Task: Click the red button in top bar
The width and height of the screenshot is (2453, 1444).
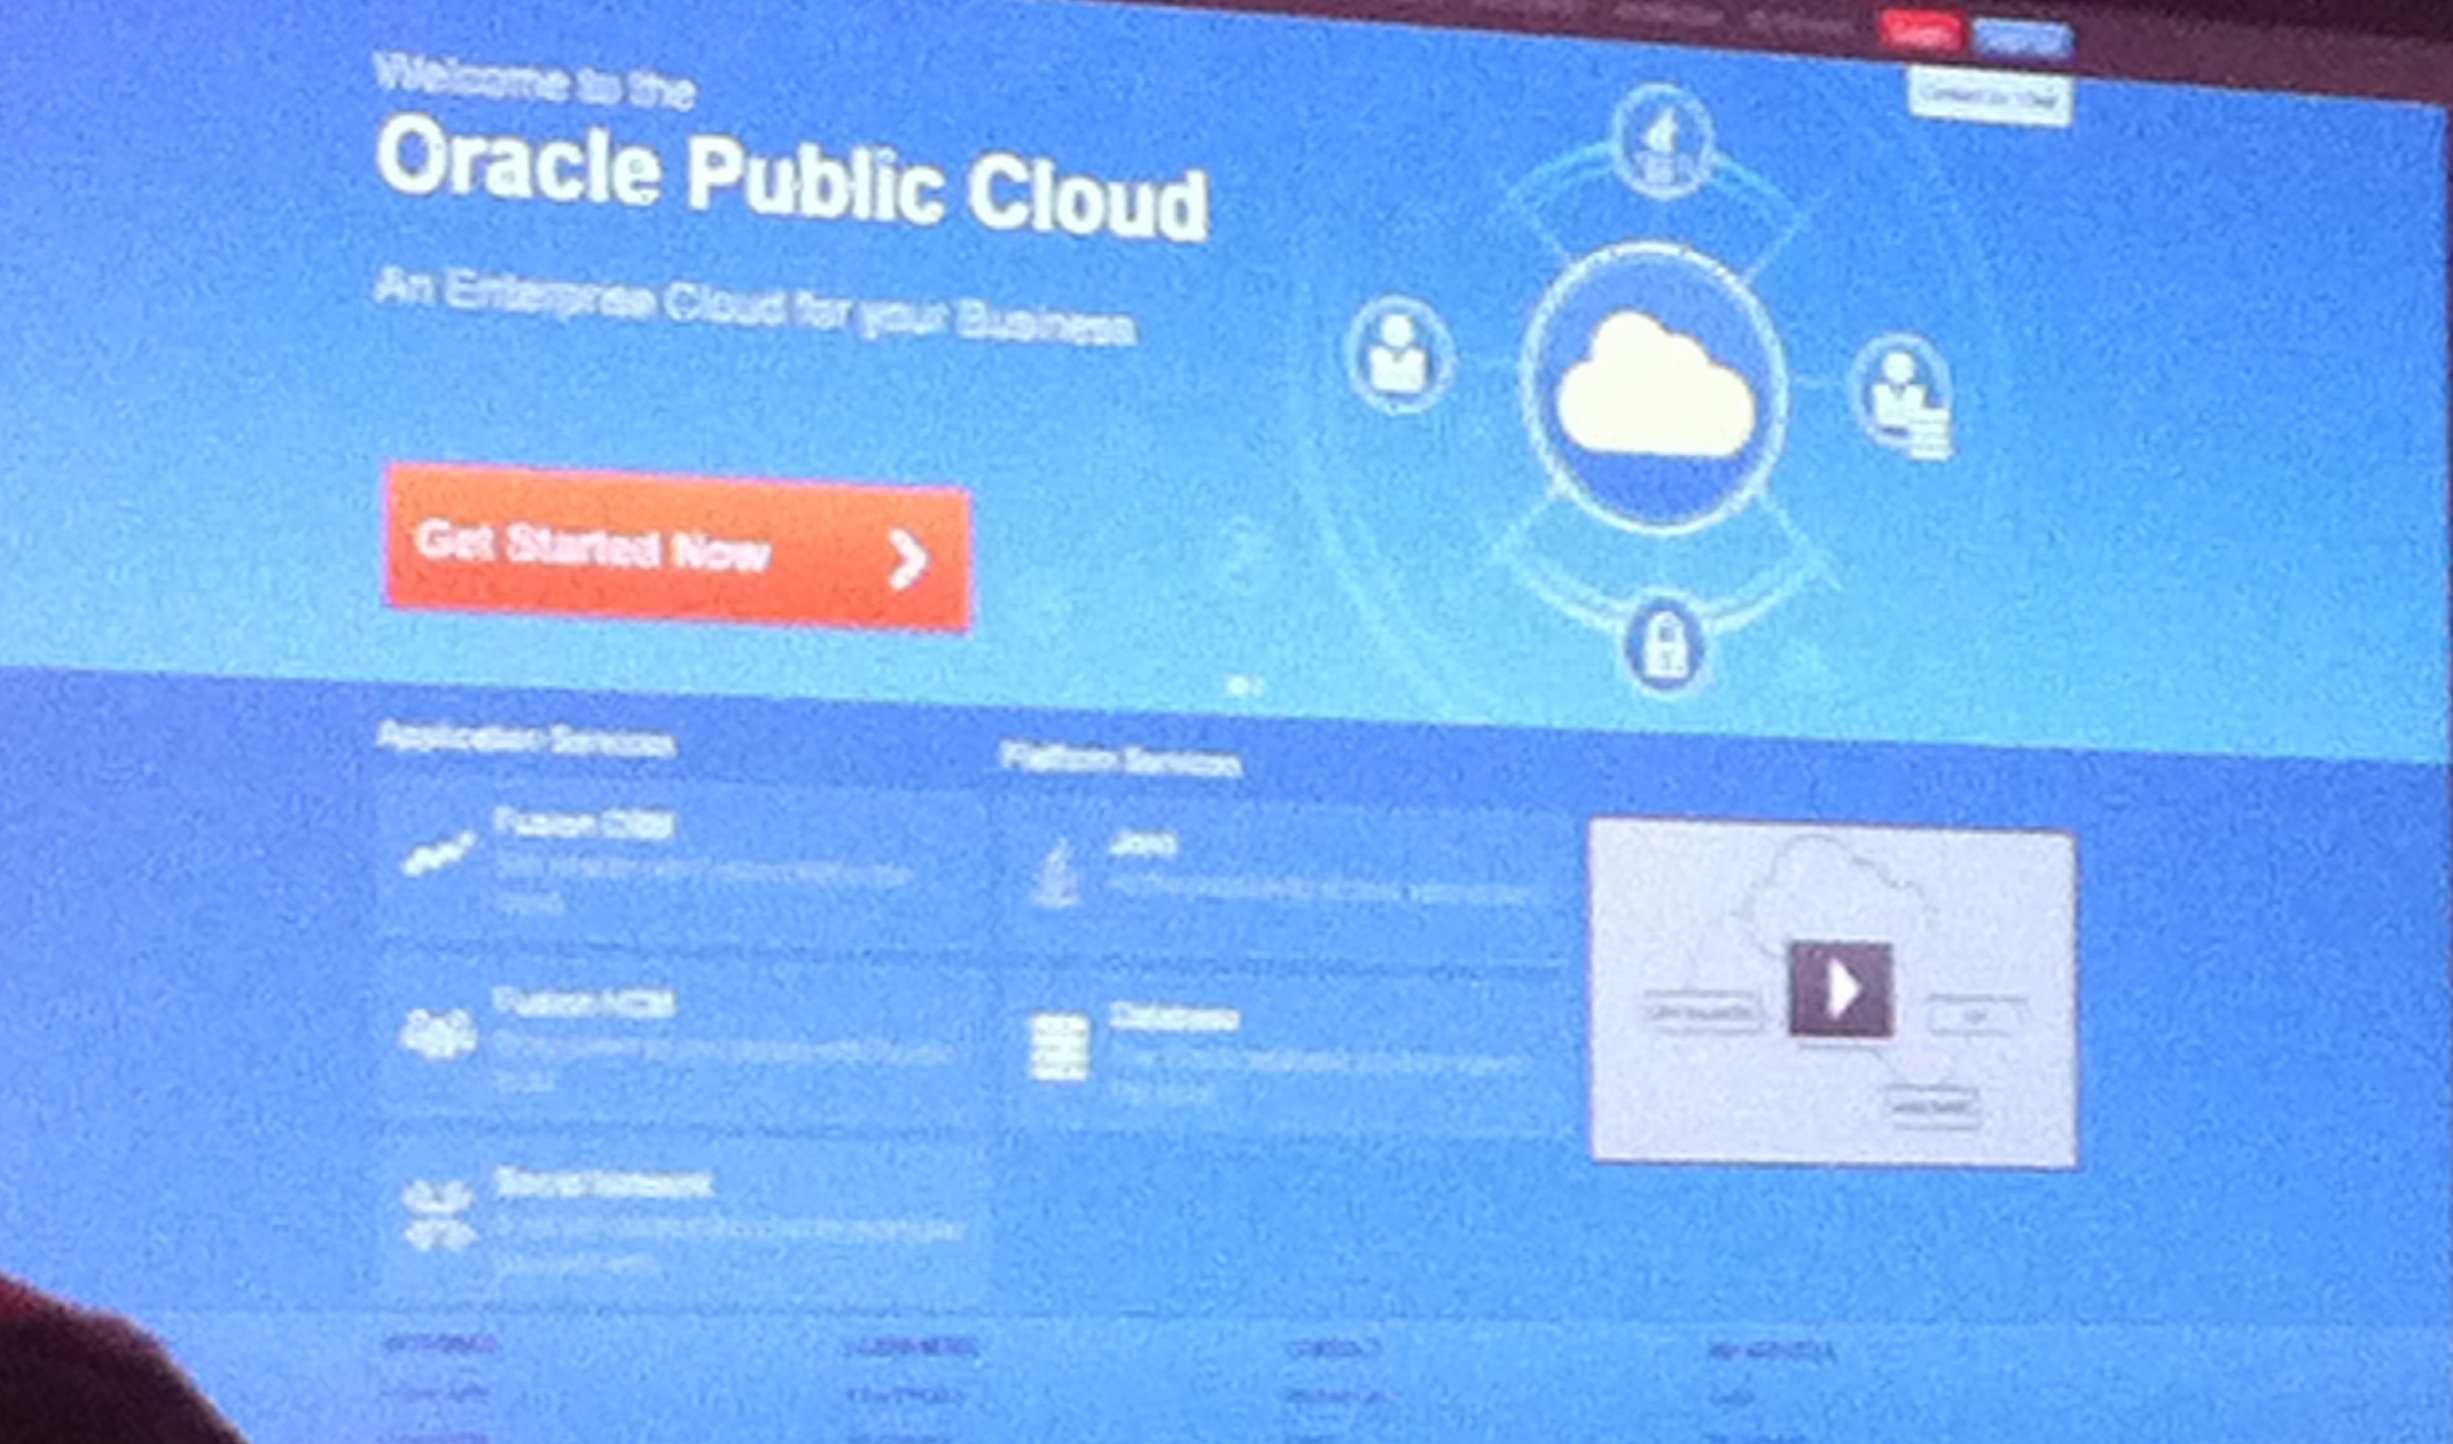Action: tap(1919, 33)
